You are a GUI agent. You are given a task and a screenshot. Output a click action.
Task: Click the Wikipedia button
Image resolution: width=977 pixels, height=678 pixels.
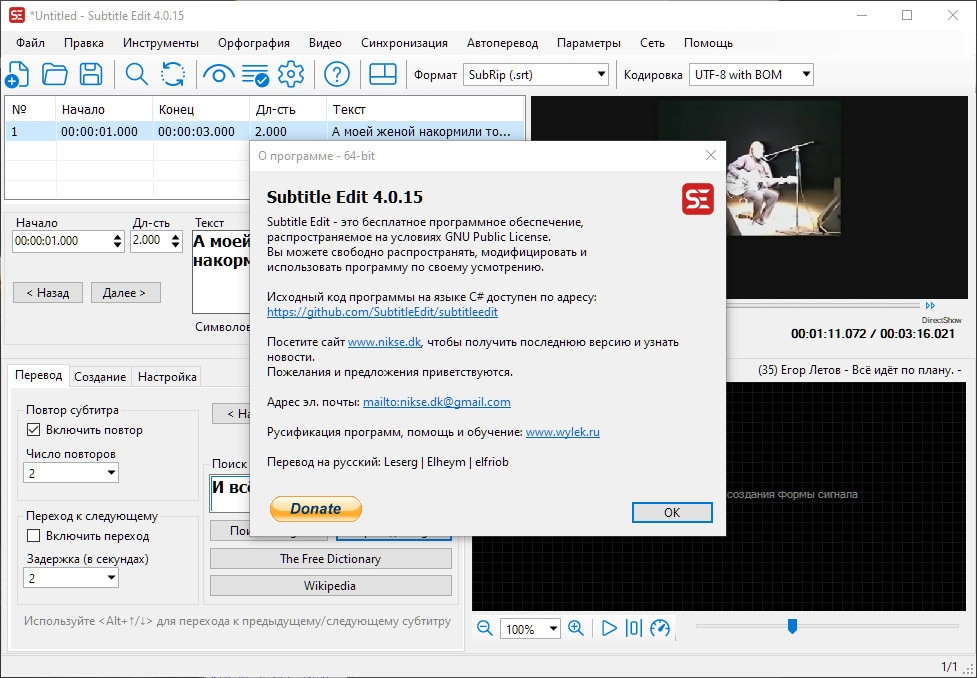point(330,586)
